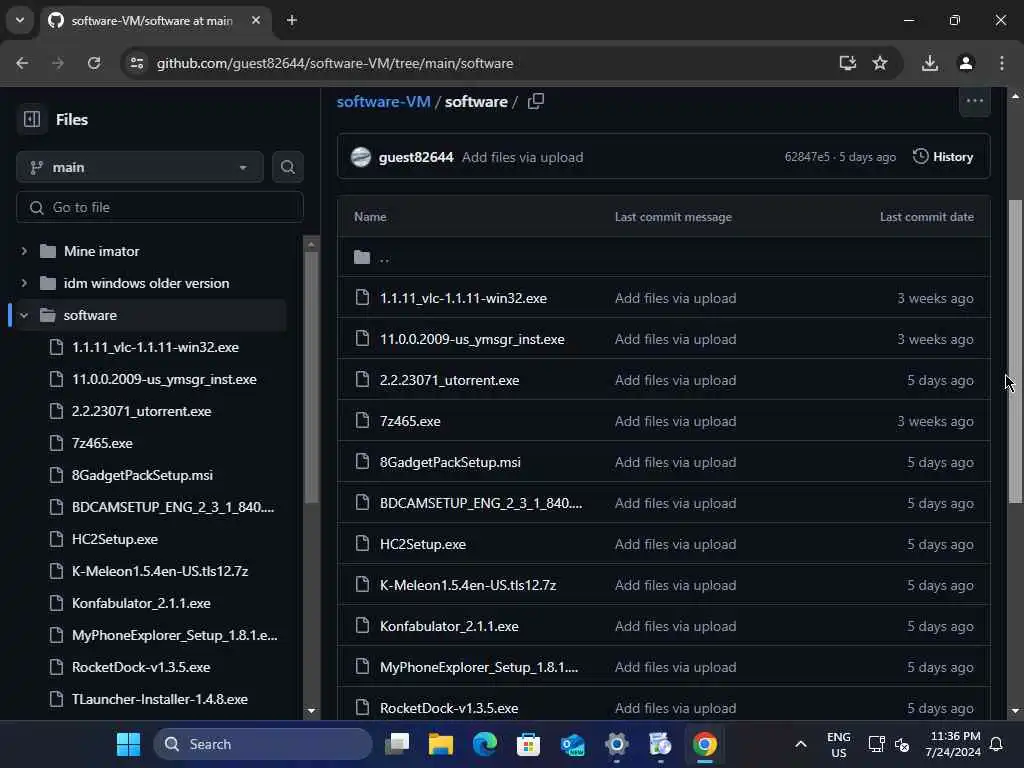Click guest82644 username link
1024x768 pixels.
(x=416, y=157)
